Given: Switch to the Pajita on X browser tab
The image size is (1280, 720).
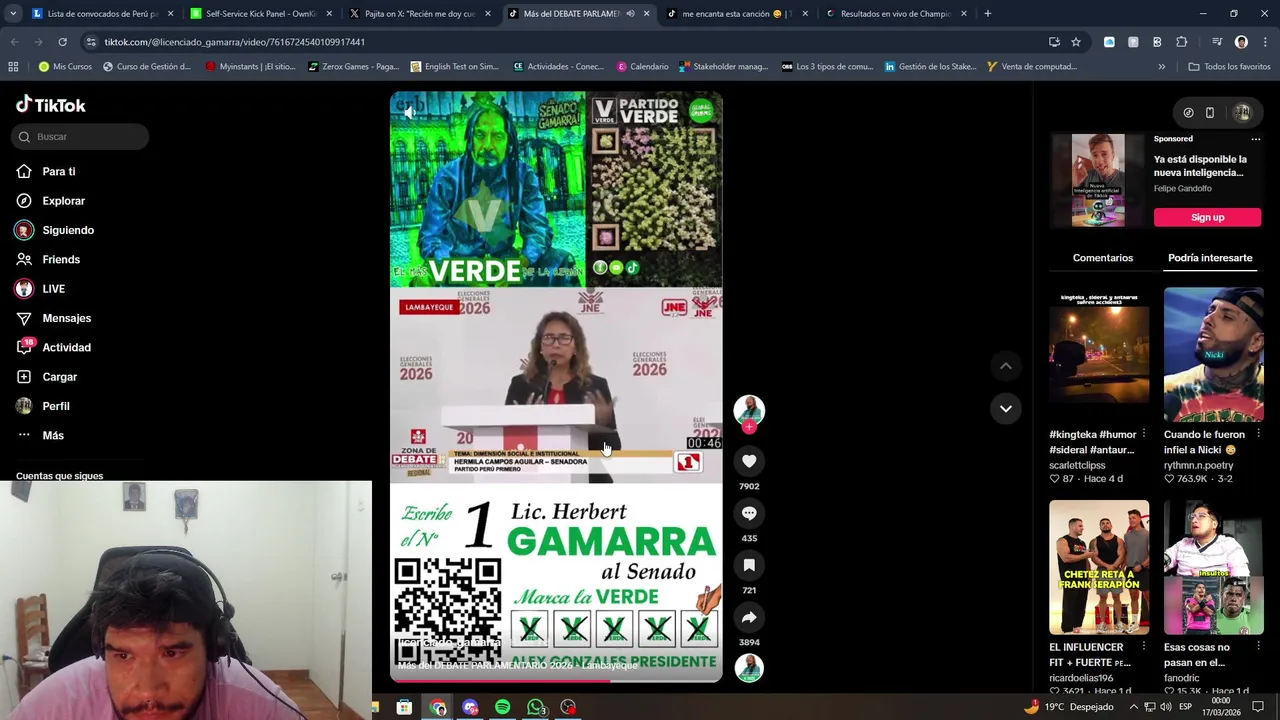Looking at the screenshot, I should point(419,14).
